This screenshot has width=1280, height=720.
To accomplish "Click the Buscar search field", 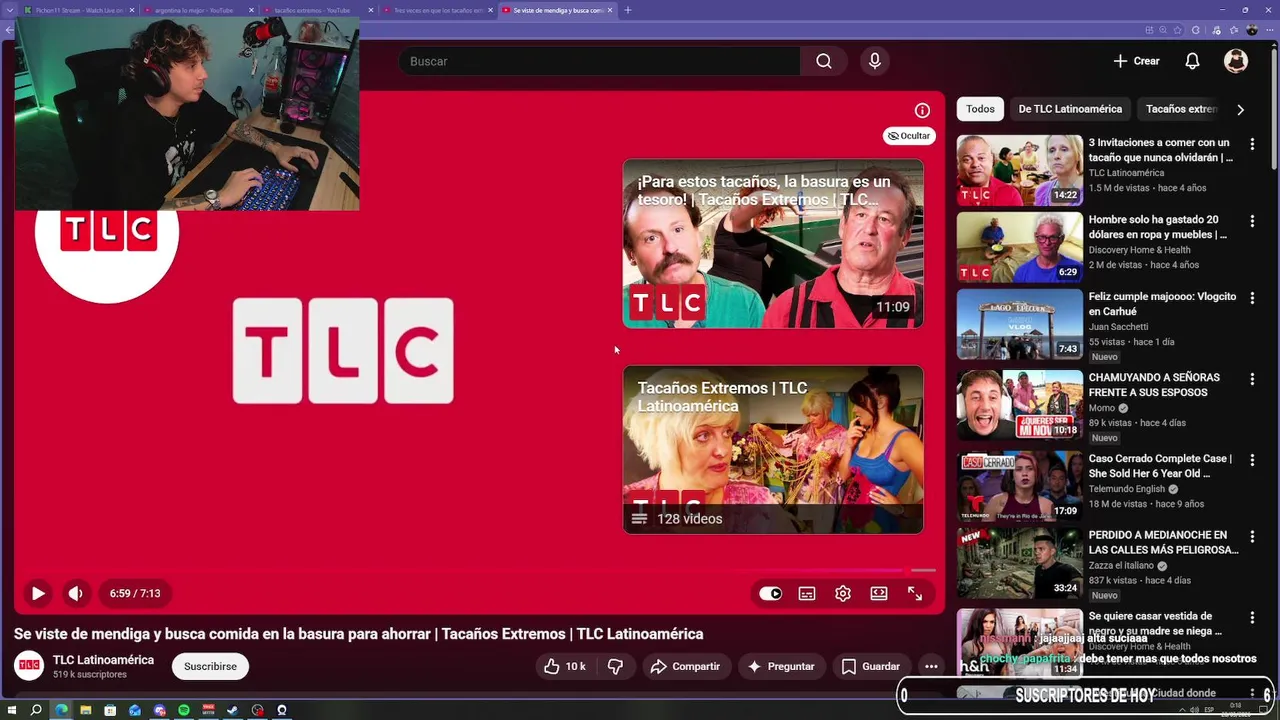I will pos(599,61).
